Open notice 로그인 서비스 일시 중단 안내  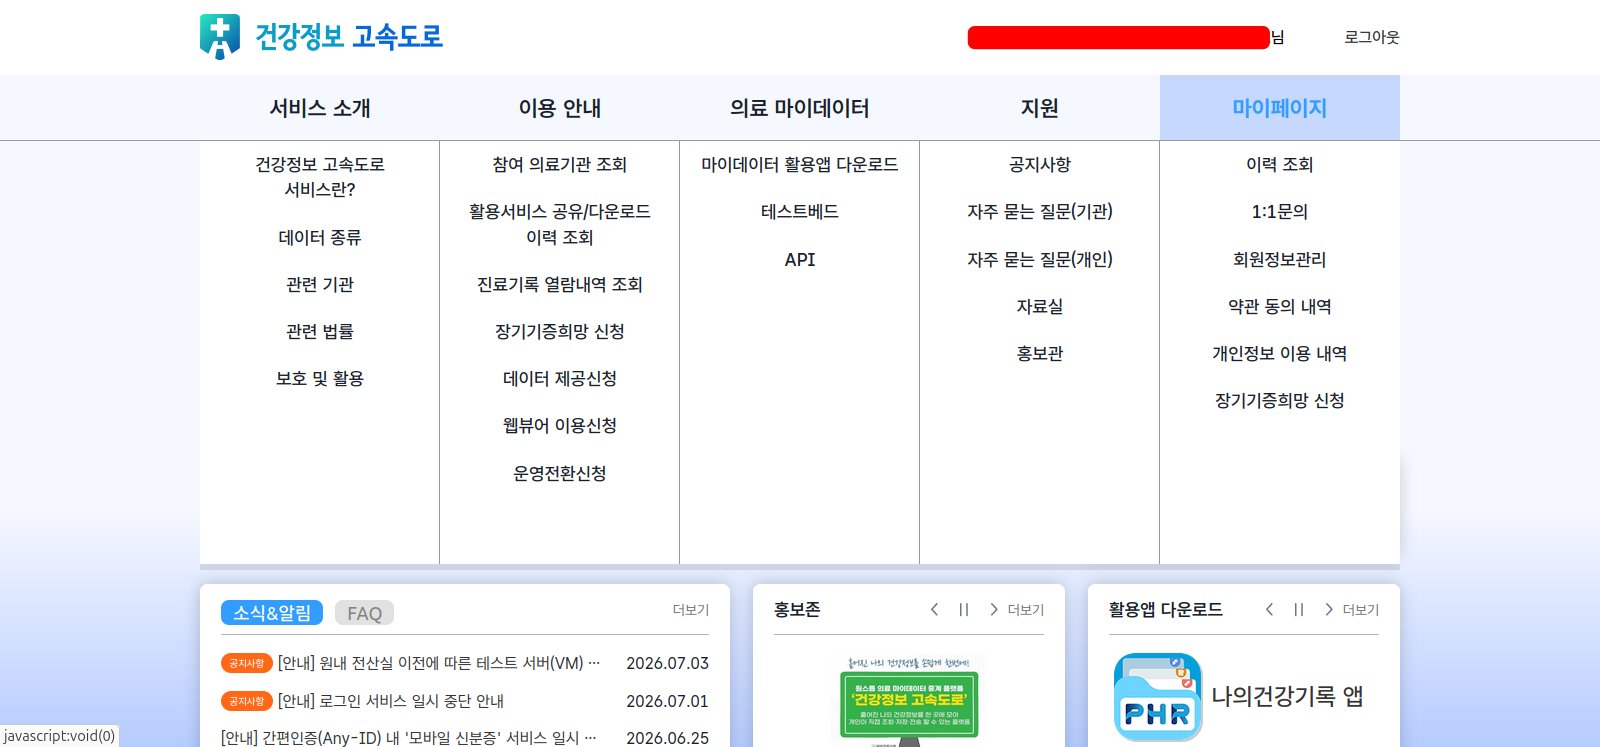390,701
